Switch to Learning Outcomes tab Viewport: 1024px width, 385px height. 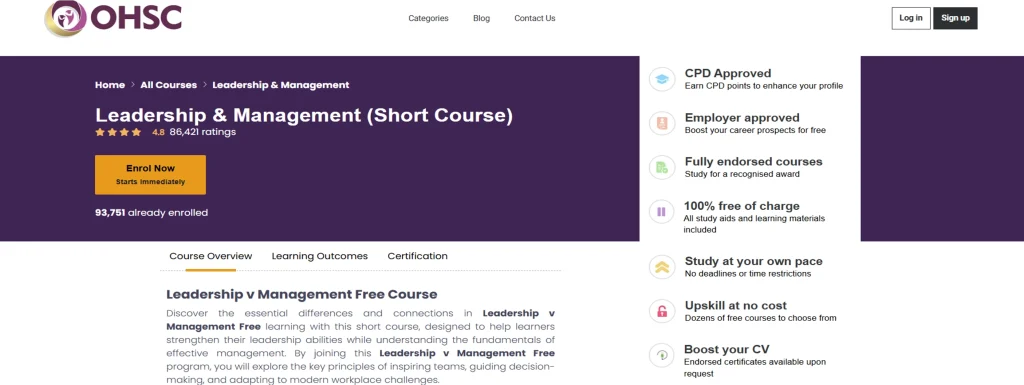[319, 256]
